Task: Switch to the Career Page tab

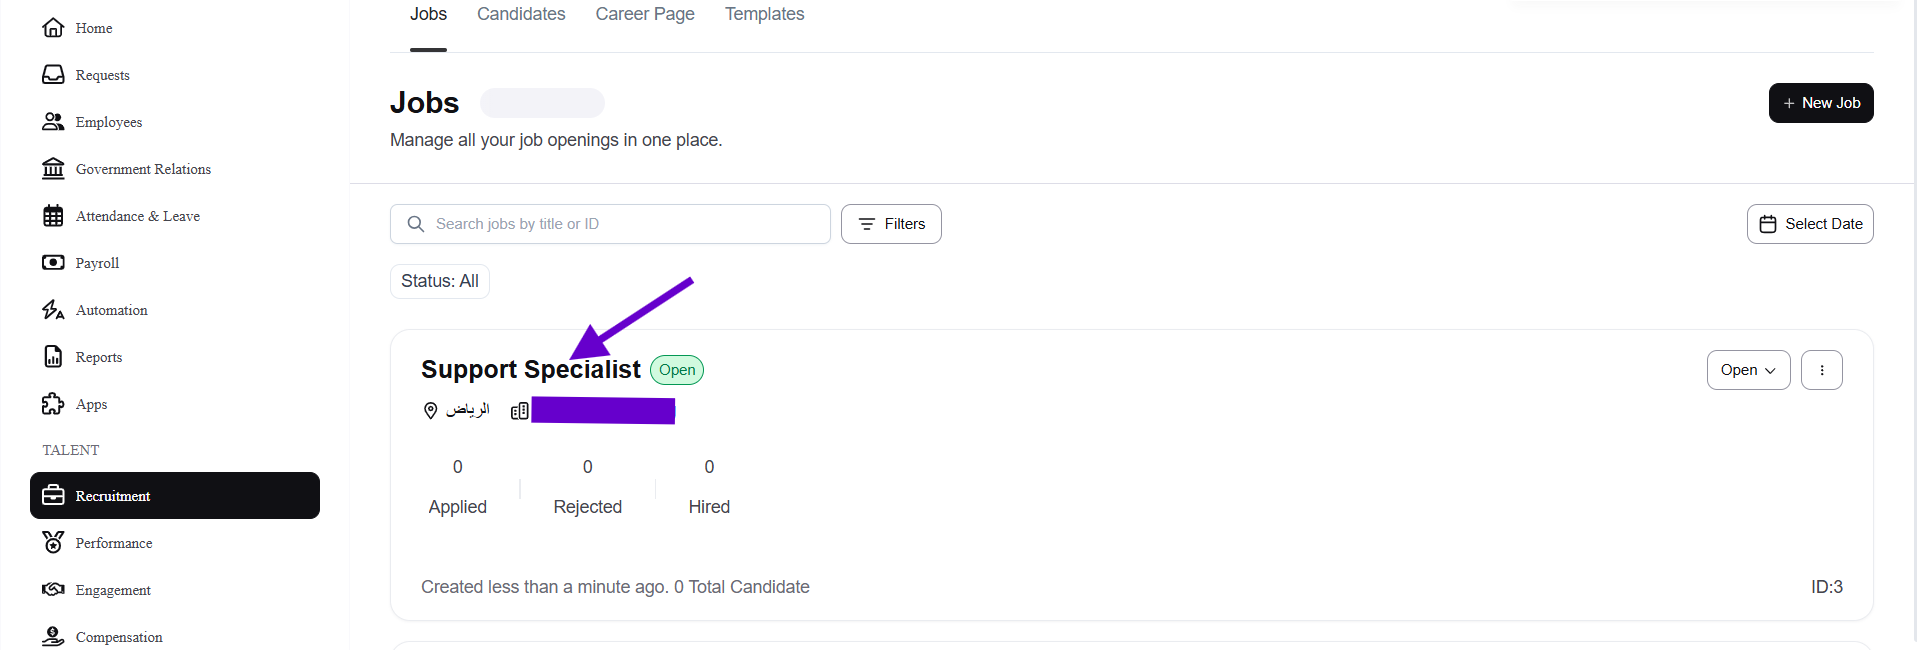Action: click(645, 14)
